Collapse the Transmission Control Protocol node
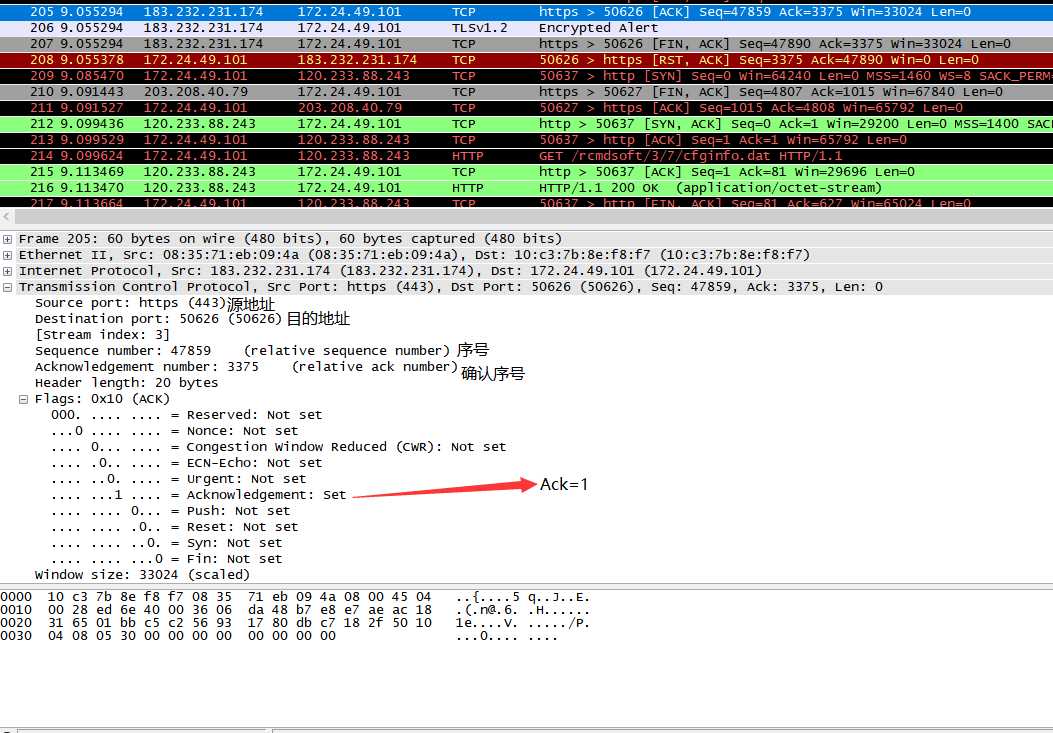This screenshot has width=1053, height=733. pyautogui.click(x=7, y=288)
